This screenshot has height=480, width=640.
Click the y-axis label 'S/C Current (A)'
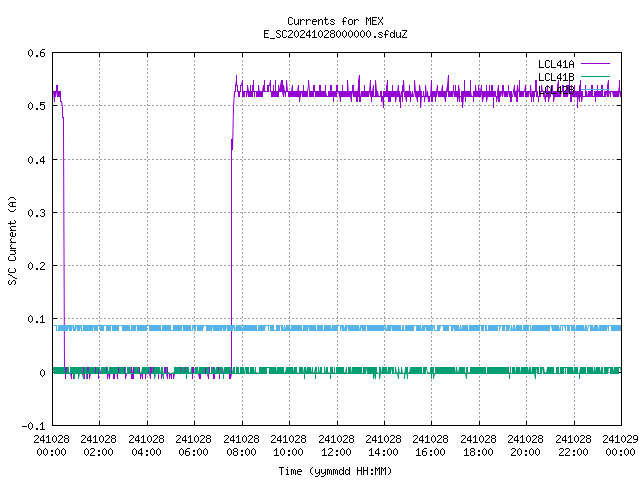point(12,241)
